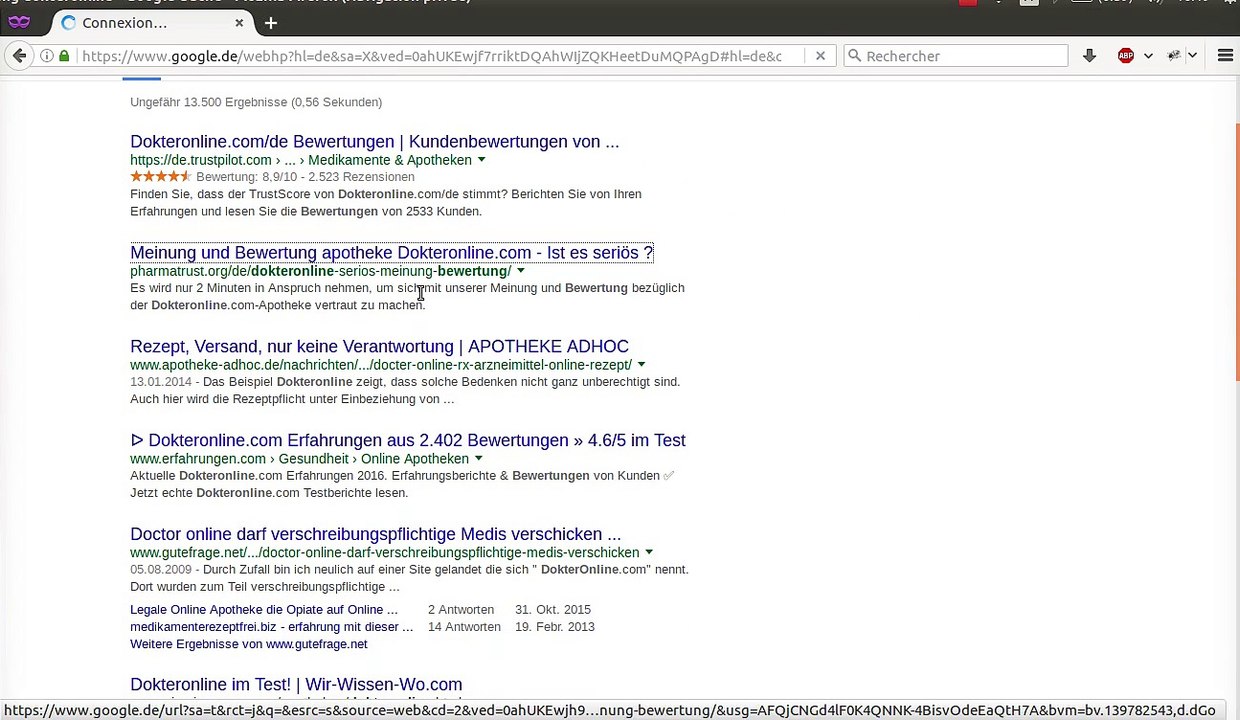Image resolution: width=1240 pixels, height=720 pixels.
Task: Click the Ungefähr 13.500 Ergebnisse text
Action: [256, 102]
